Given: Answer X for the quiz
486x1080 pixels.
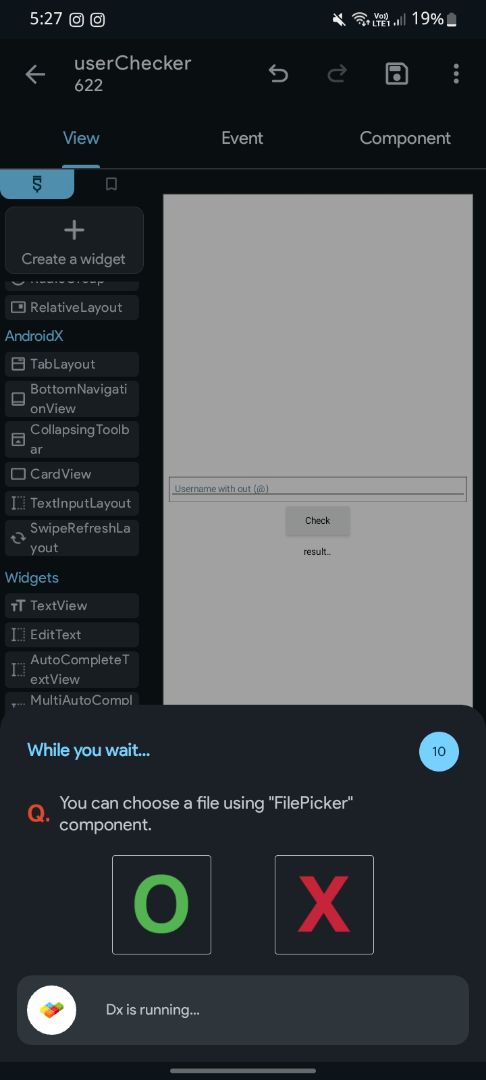Looking at the screenshot, I should click(x=324, y=905).
